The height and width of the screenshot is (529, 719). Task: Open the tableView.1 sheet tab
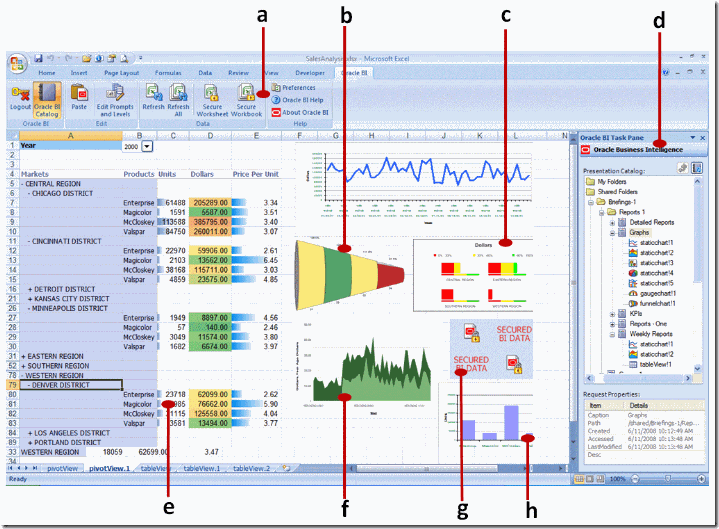tap(201, 468)
